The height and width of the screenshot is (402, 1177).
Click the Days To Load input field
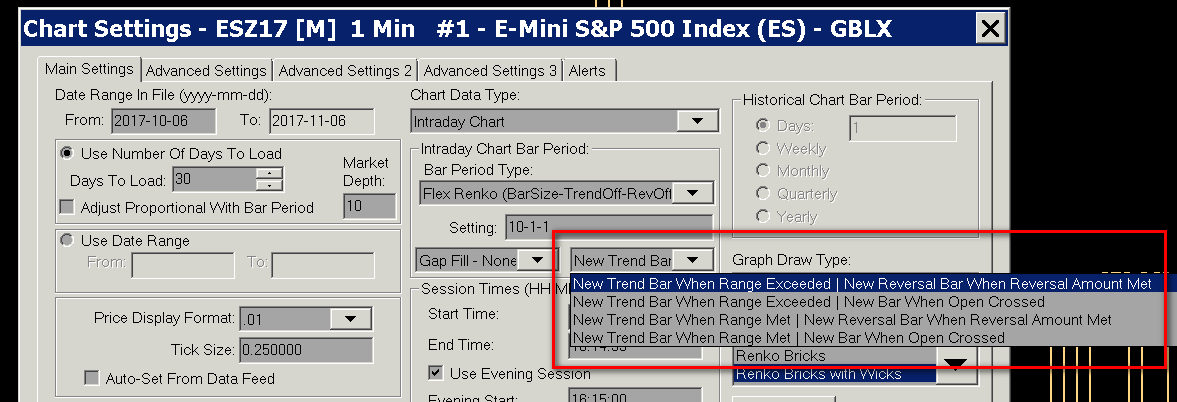point(214,180)
